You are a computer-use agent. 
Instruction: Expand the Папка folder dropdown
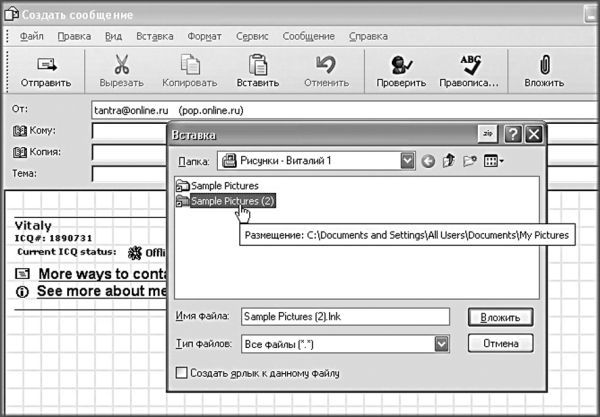coord(407,161)
